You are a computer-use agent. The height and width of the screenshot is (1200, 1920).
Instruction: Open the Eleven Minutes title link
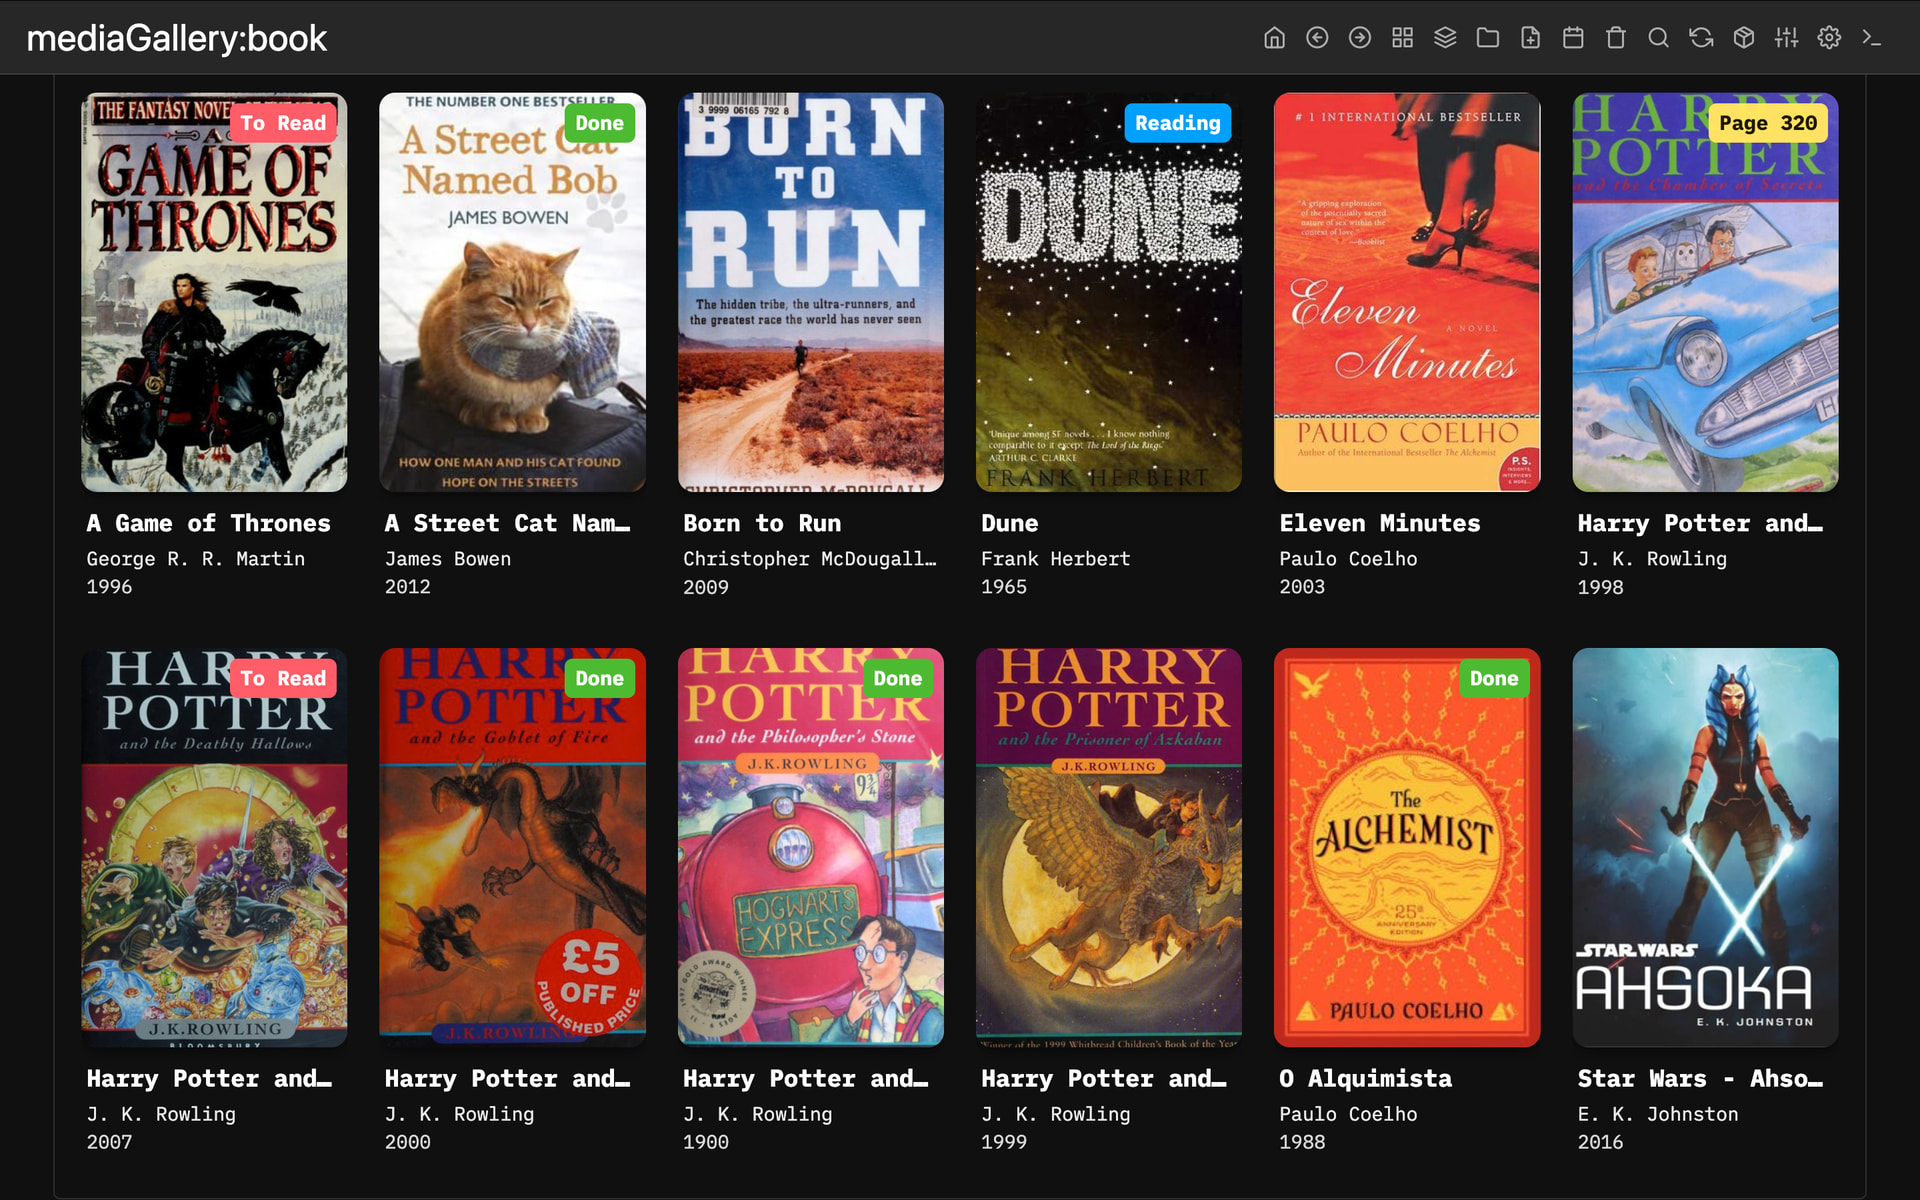click(1379, 523)
